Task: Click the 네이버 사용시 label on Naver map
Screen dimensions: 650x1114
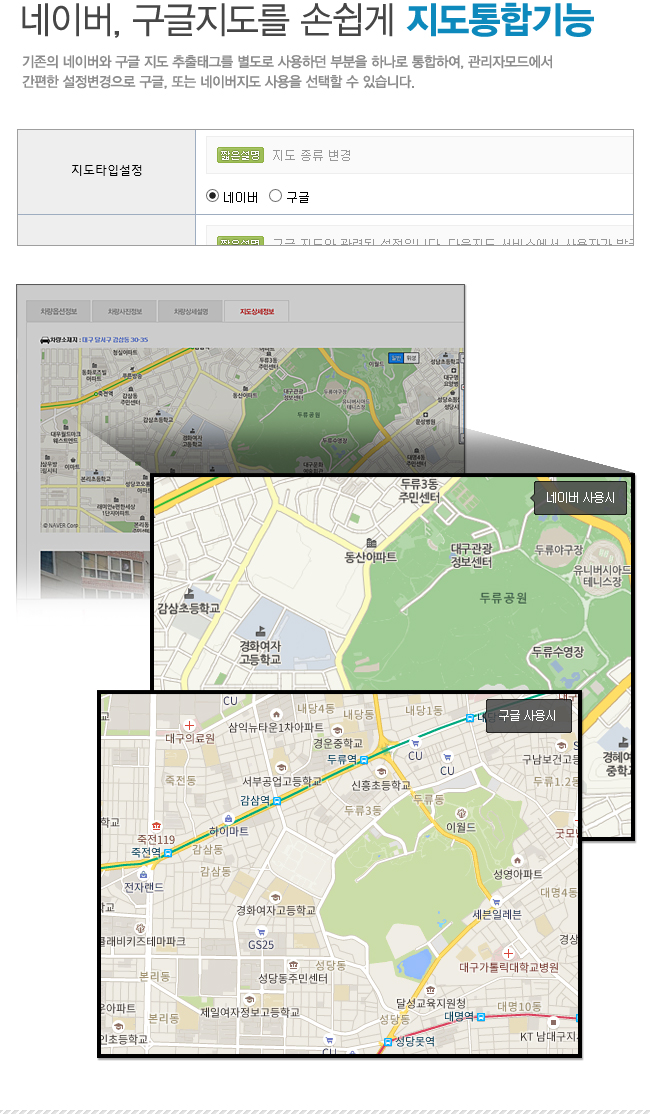Action: coord(580,498)
